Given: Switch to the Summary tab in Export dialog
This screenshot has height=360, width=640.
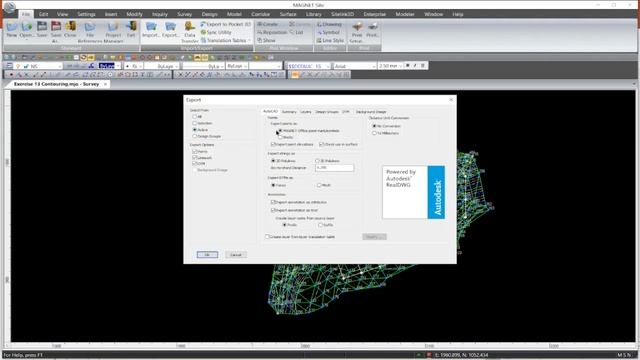Looking at the screenshot, I should [289, 112].
